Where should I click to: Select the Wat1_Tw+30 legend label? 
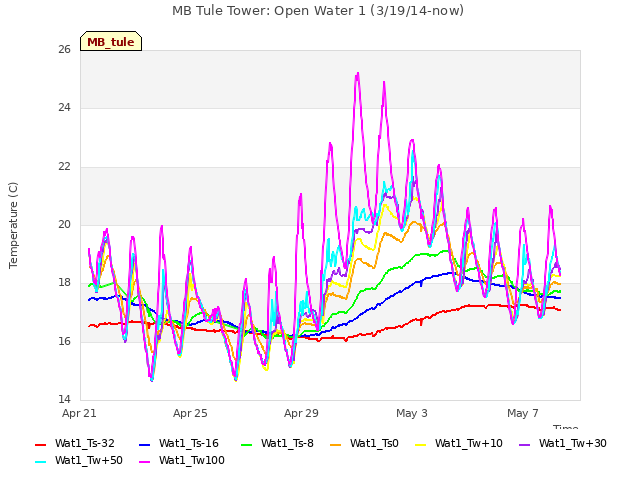click(573, 444)
